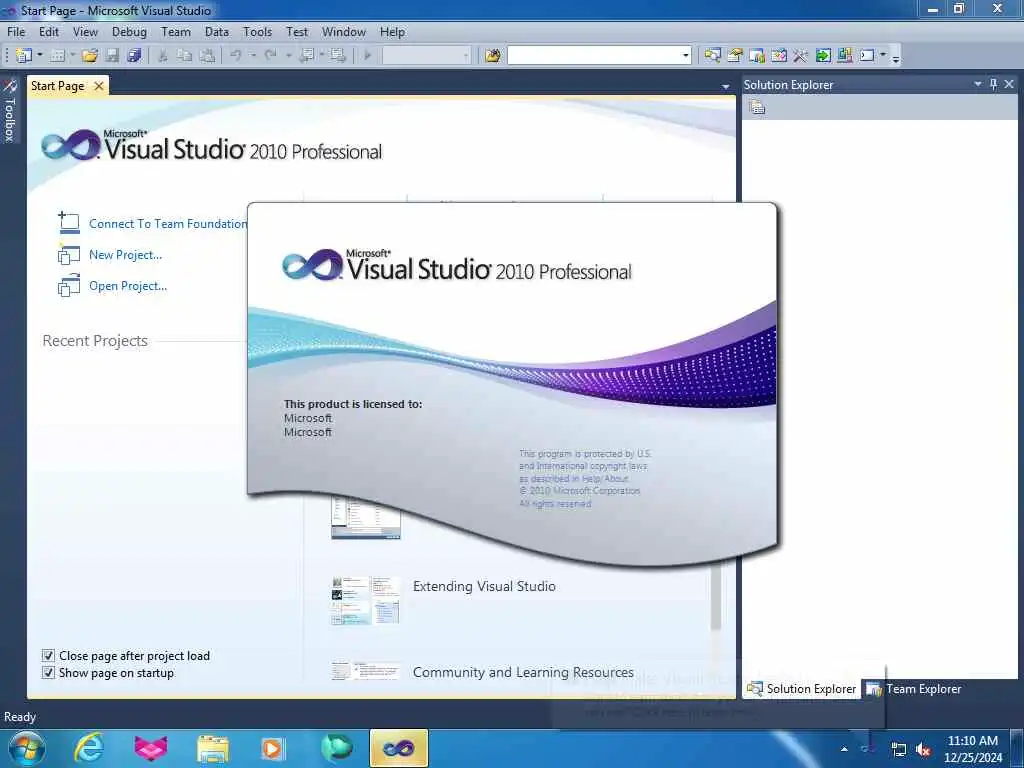Click the Navigate Backward icon
Image resolution: width=1024 pixels, height=768 pixels.
pos(307,56)
